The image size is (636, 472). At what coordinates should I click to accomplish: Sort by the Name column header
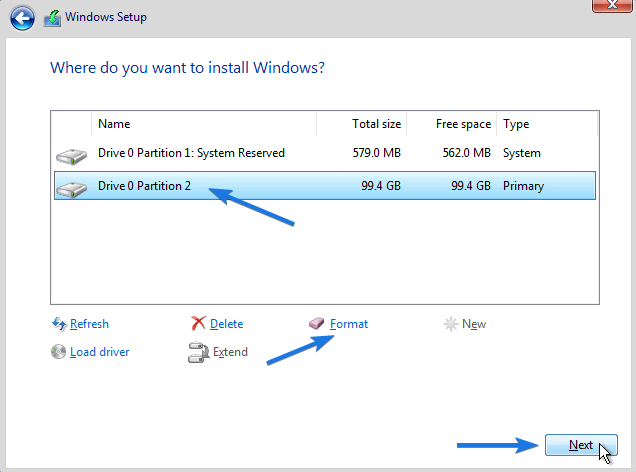pos(204,124)
